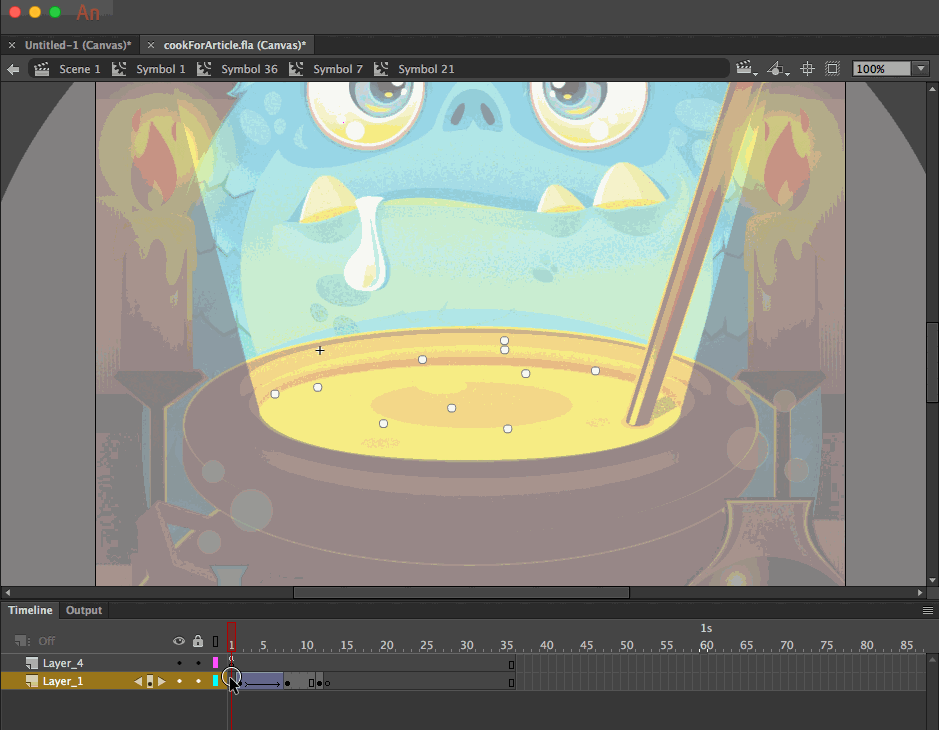Image resolution: width=939 pixels, height=730 pixels.
Task: Toggle outline view for Layer_1
Action: tap(217, 681)
